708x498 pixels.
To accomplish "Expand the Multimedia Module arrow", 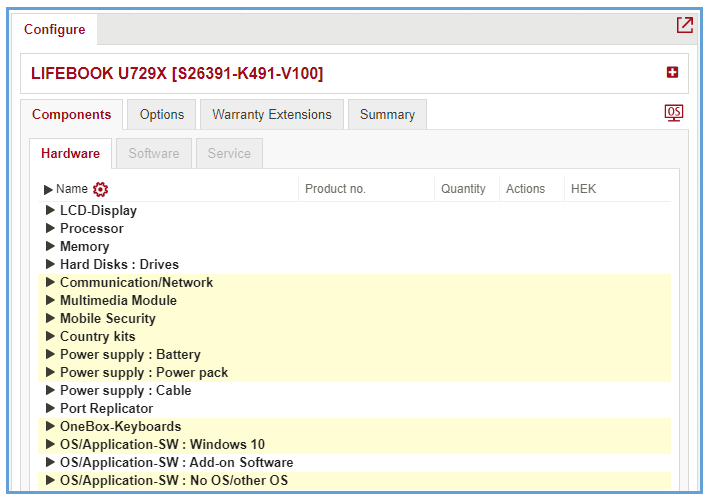I will tap(50, 300).
